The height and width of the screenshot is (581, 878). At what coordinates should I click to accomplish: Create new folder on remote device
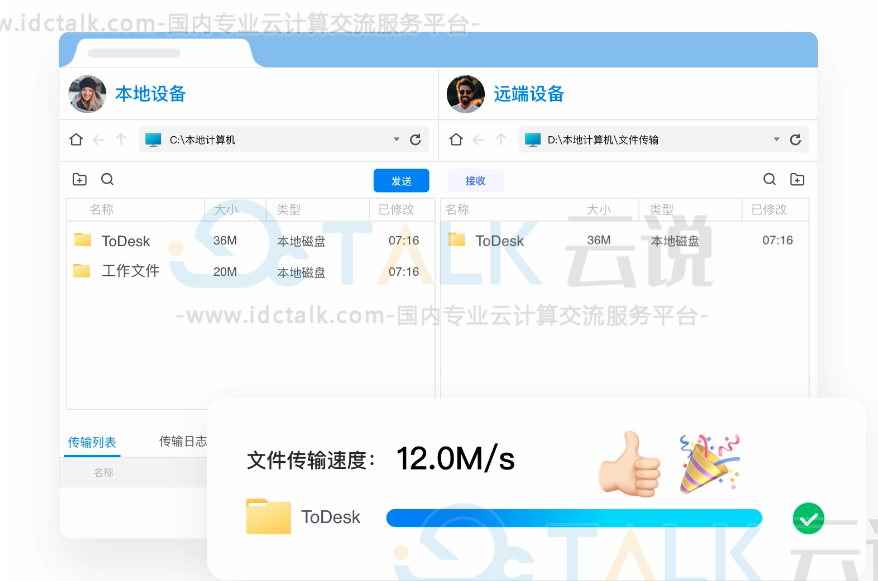(x=797, y=179)
